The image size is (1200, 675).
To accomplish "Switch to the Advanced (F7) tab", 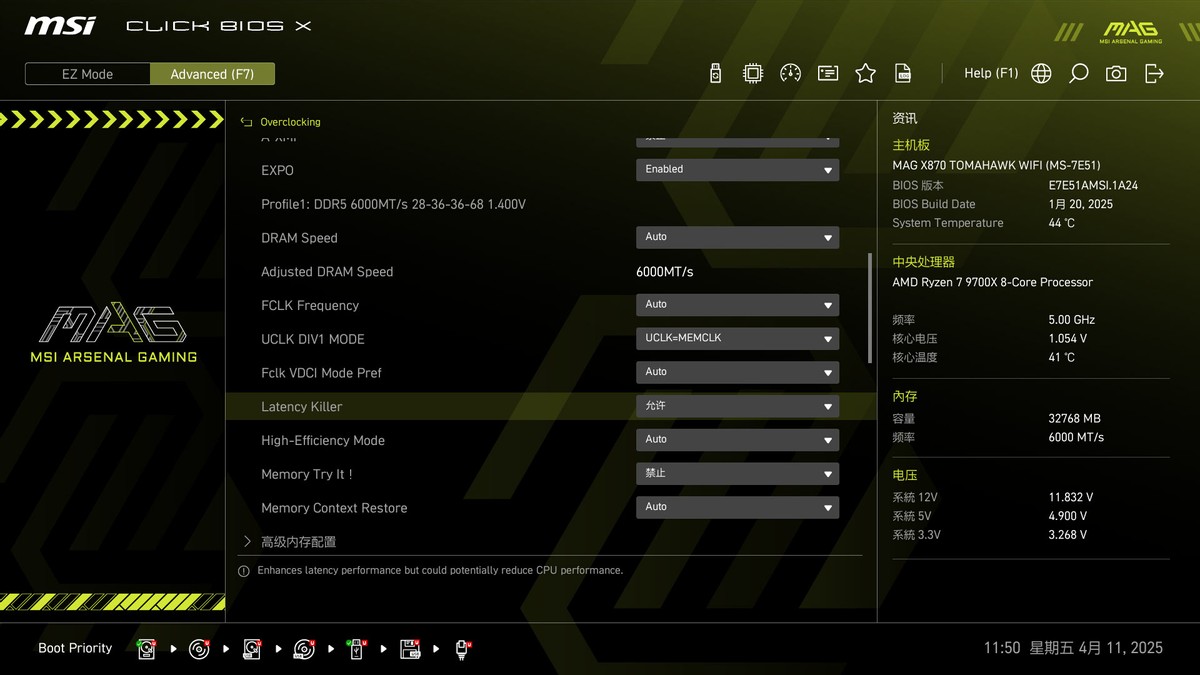I will tap(212, 74).
